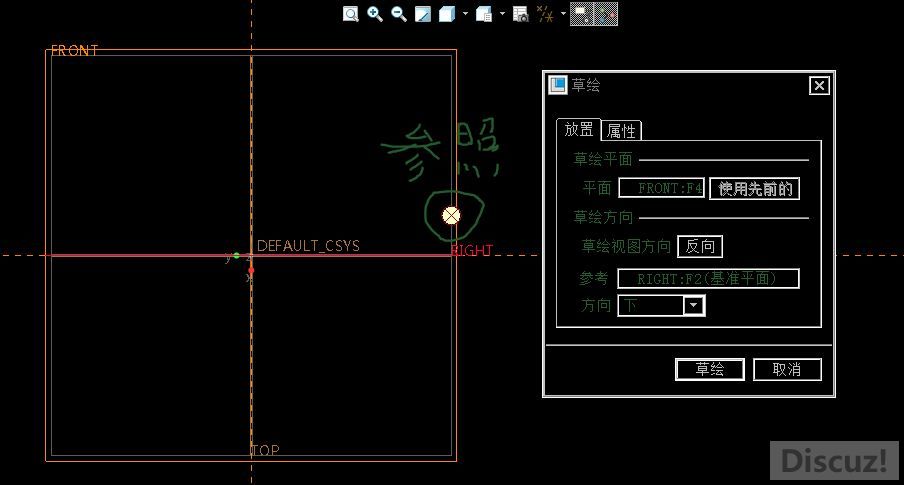904x485 pixels.
Task: Click the 平面 field showing FRONT:F4
Action: [x=662, y=188]
